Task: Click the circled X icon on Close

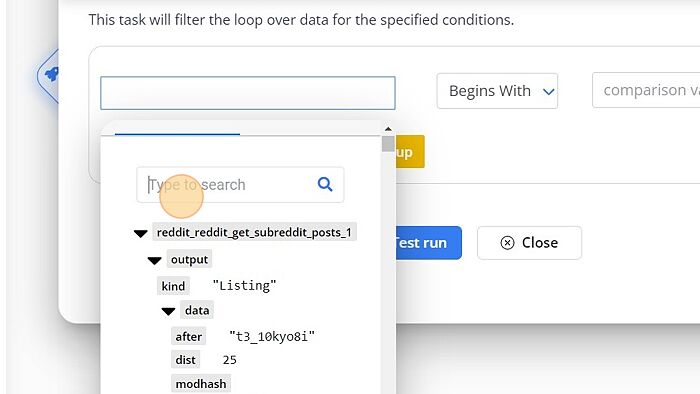Action: (x=507, y=243)
